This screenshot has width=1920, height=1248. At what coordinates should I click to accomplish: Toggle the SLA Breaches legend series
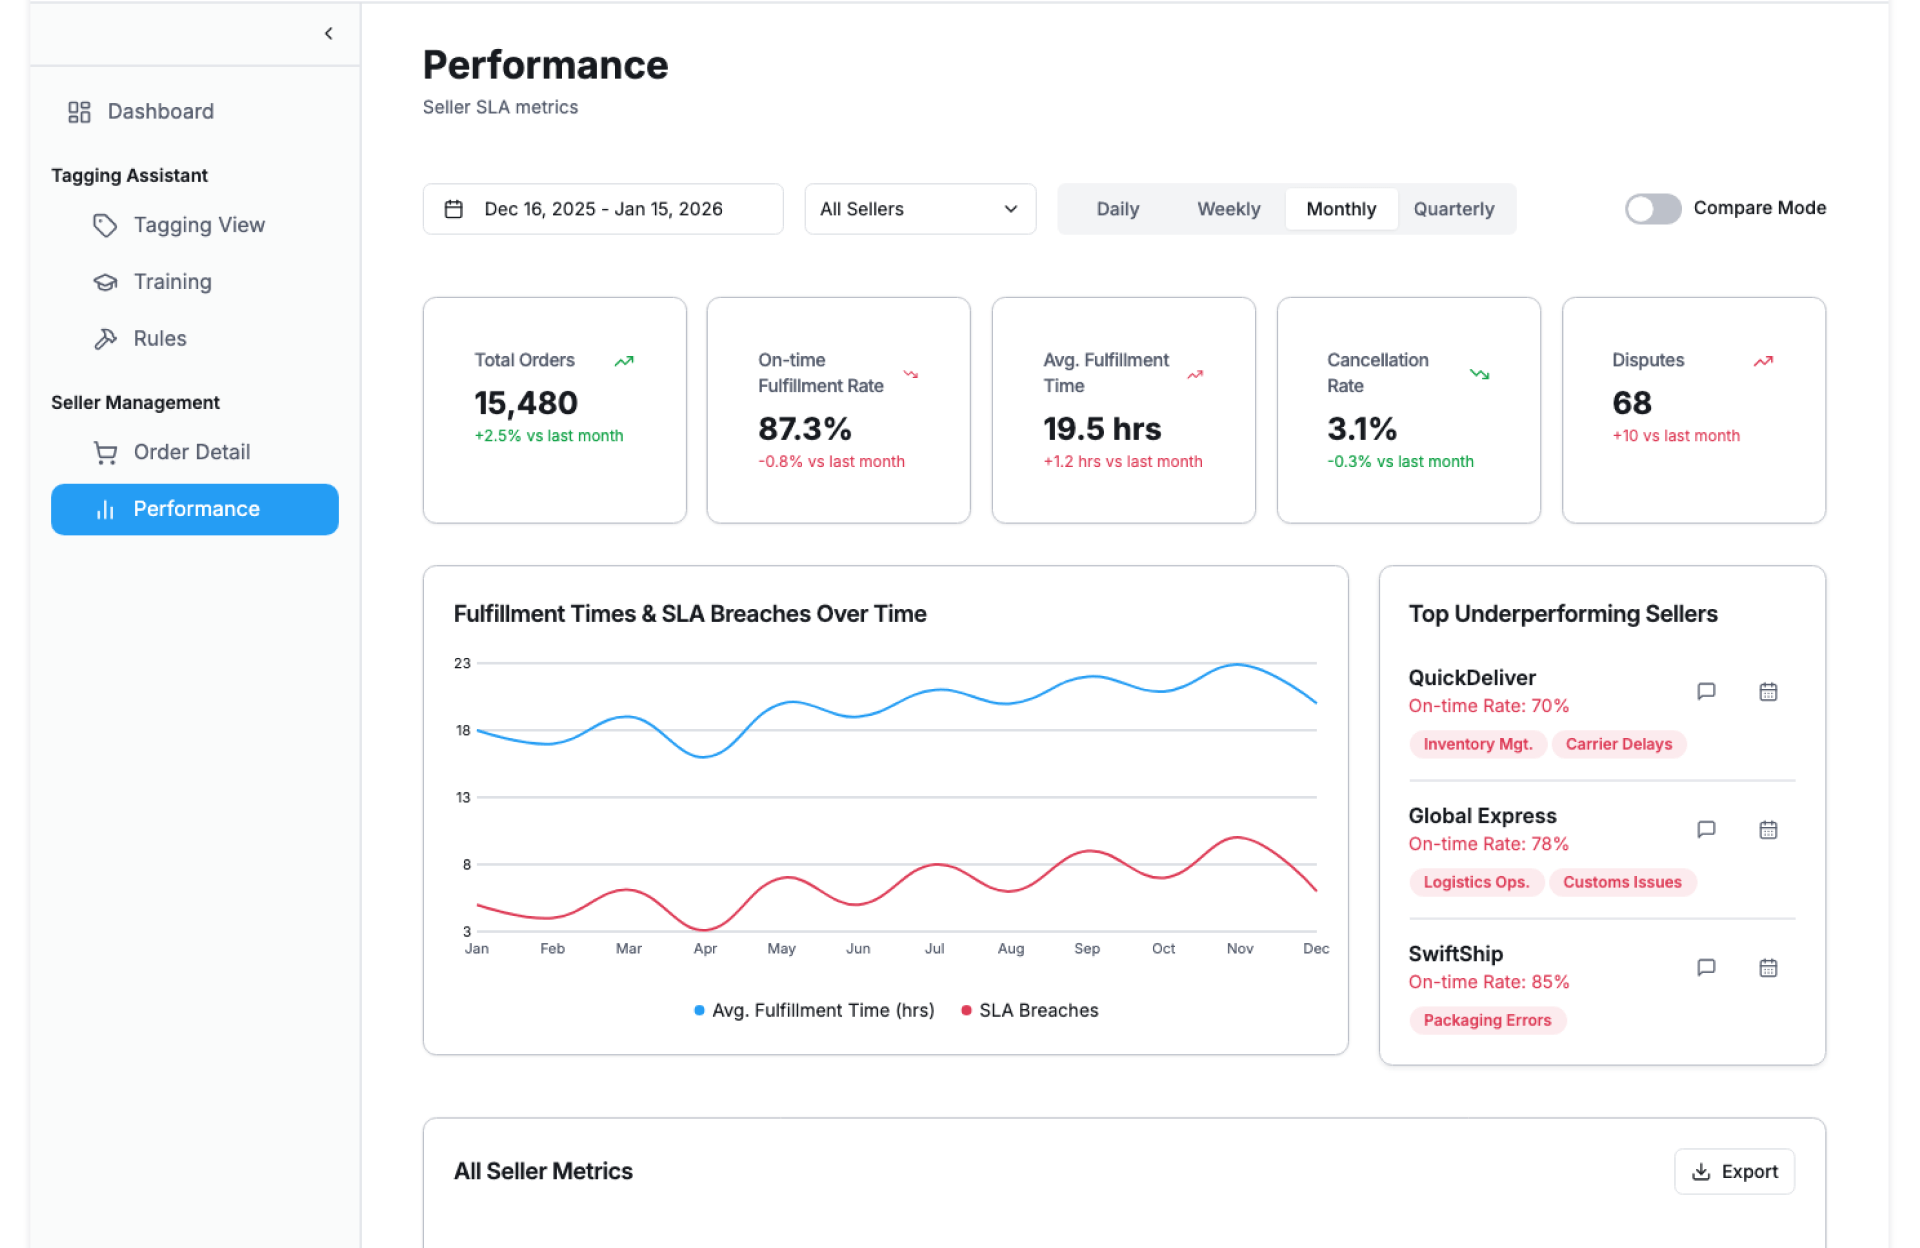tap(1030, 1010)
